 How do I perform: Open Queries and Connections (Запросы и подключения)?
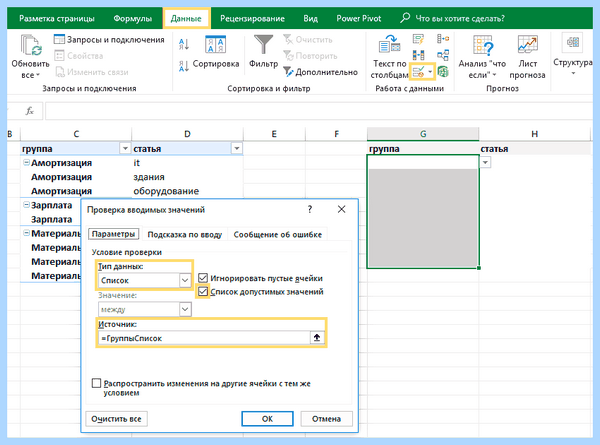pyautogui.click(x=109, y=39)
